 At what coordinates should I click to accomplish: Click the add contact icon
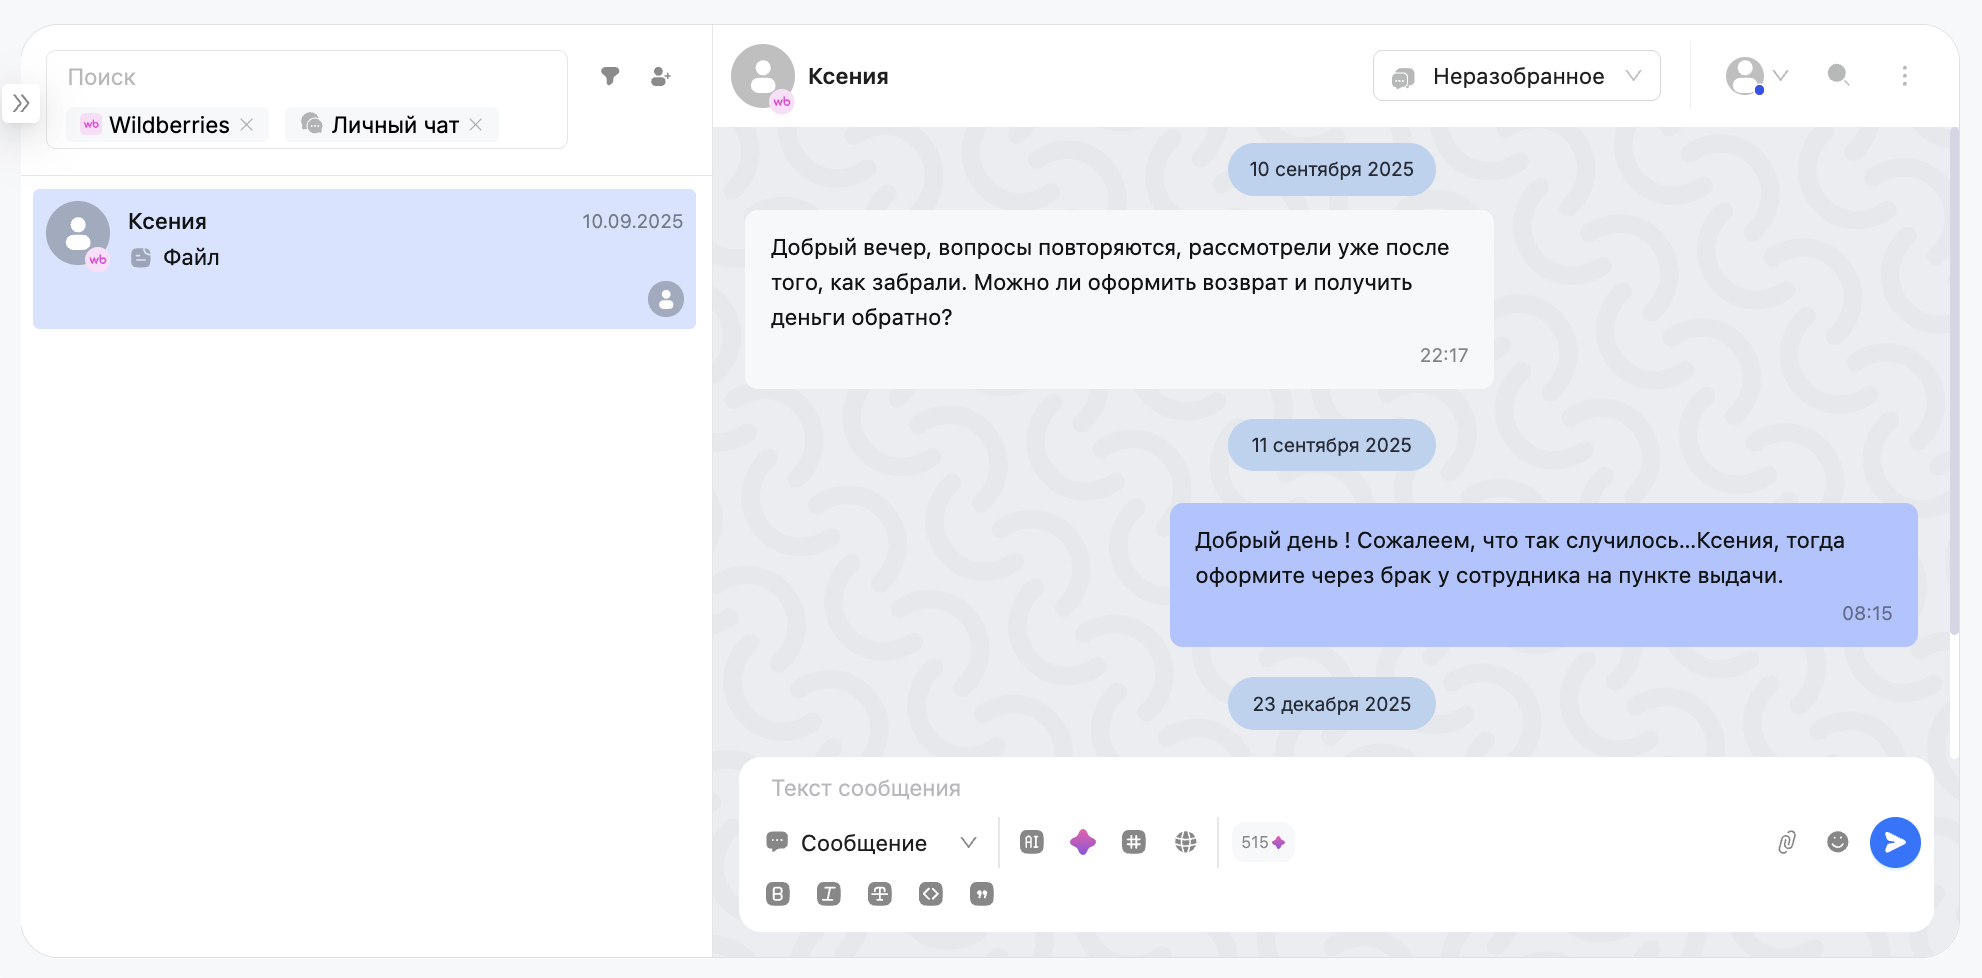660,76
